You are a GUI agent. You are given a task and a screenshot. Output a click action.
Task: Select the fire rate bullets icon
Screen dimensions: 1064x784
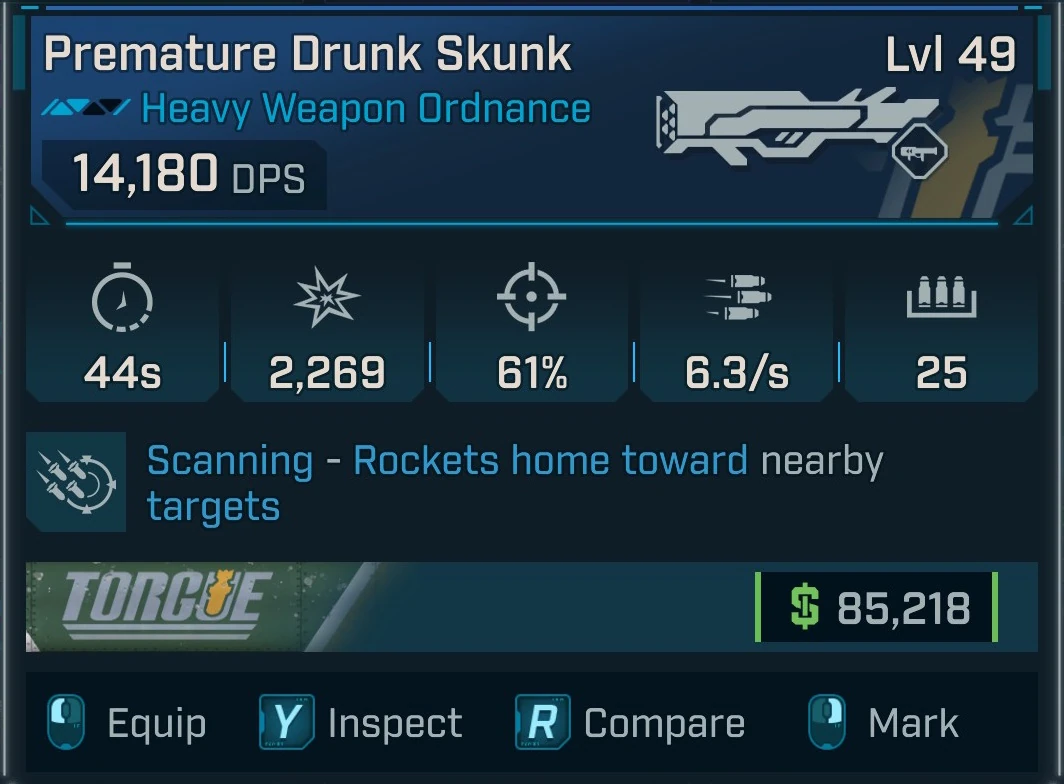(738, 297)
